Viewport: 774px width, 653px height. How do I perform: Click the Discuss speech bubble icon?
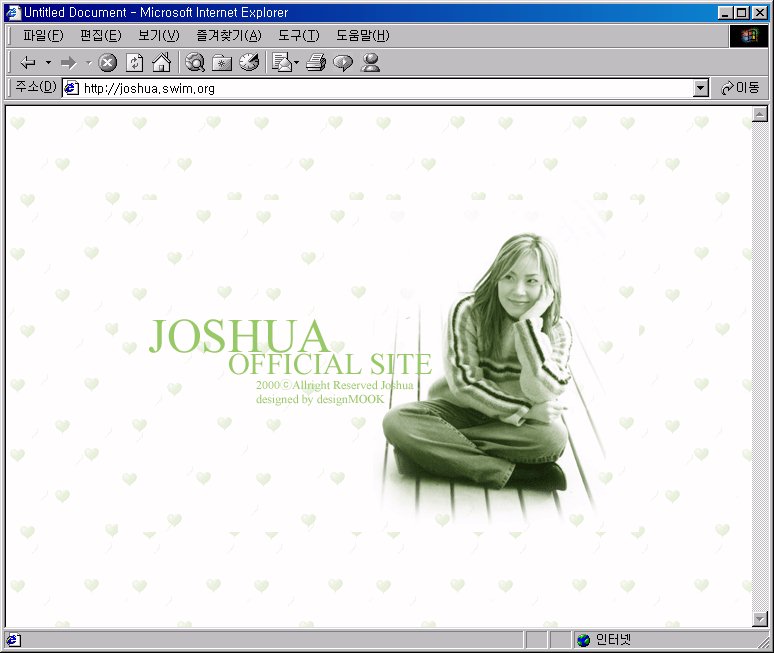tap(343, 63)
